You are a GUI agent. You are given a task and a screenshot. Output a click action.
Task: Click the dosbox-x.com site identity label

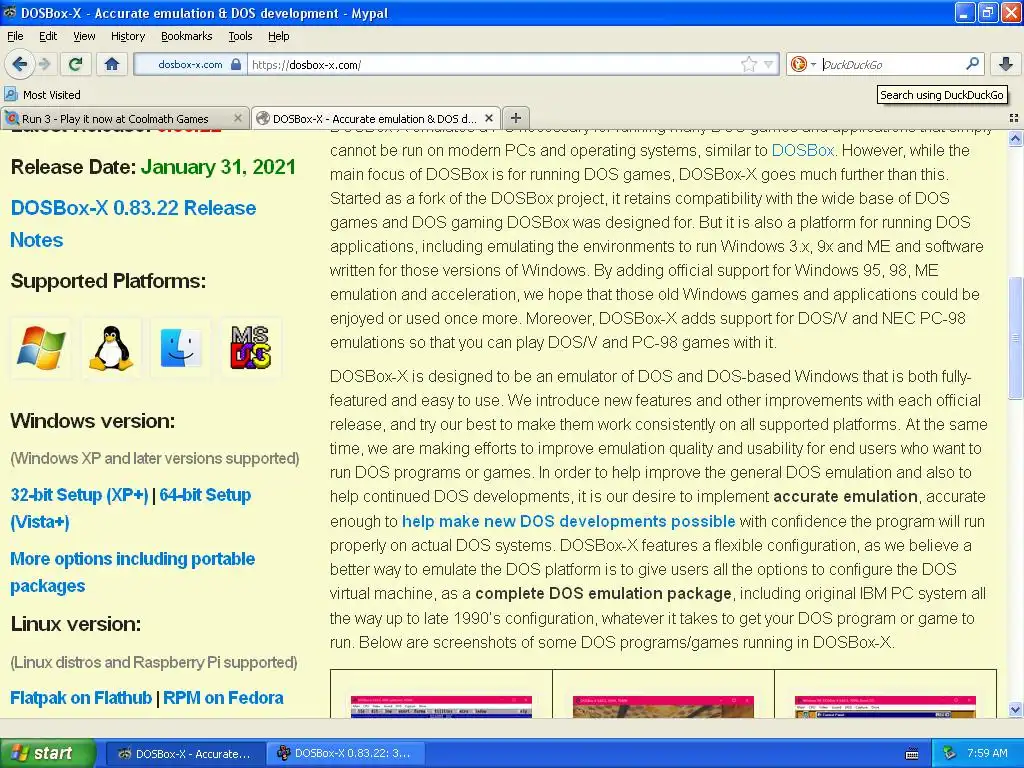[x=190, y=64]
